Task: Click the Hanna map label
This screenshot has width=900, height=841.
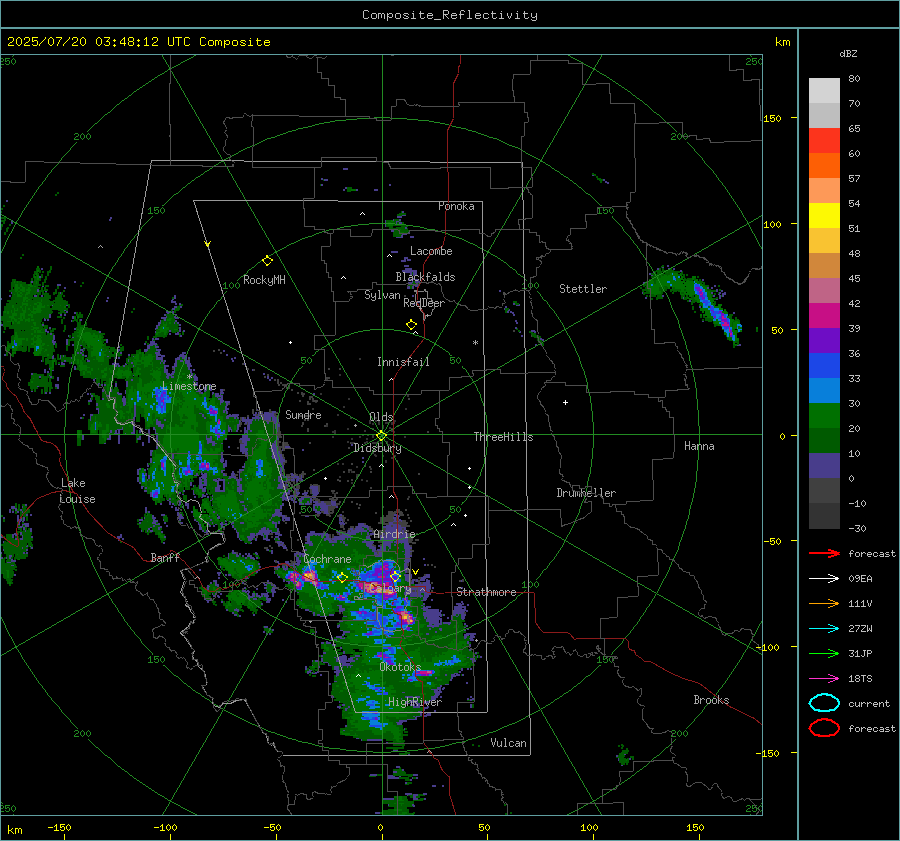Action: tap(699, 446)
